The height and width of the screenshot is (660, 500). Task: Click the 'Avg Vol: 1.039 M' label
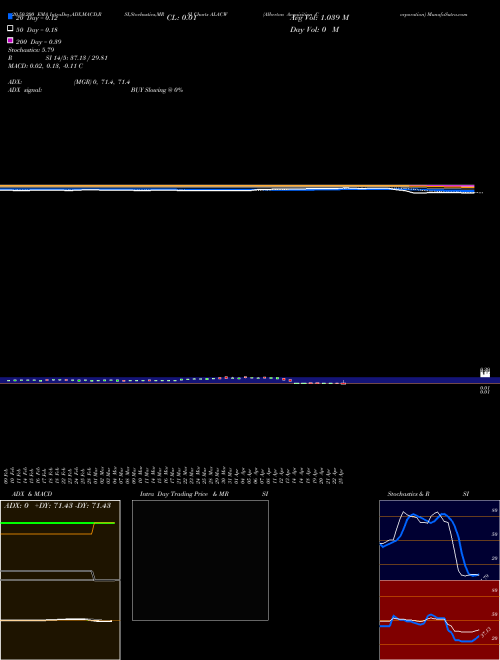(319, 18)
